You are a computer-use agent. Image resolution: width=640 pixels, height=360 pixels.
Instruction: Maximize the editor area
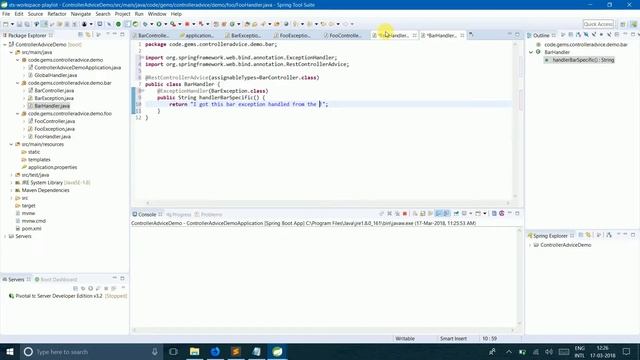(x=517, y=35)
